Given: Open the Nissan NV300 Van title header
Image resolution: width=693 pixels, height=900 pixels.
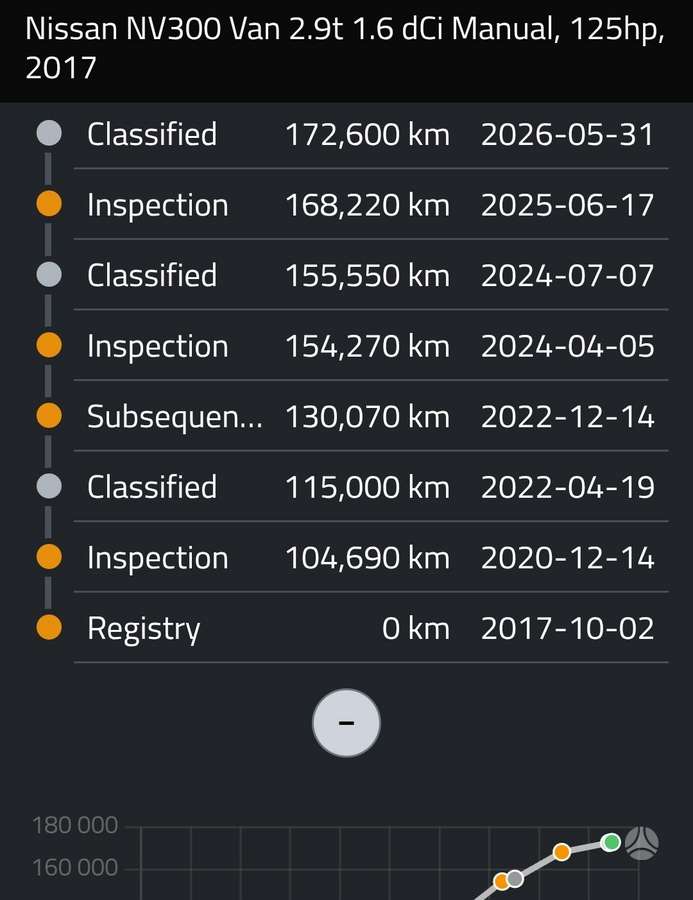Looking at the screenshot, I should pyautogui.click(x=346, y=48).
